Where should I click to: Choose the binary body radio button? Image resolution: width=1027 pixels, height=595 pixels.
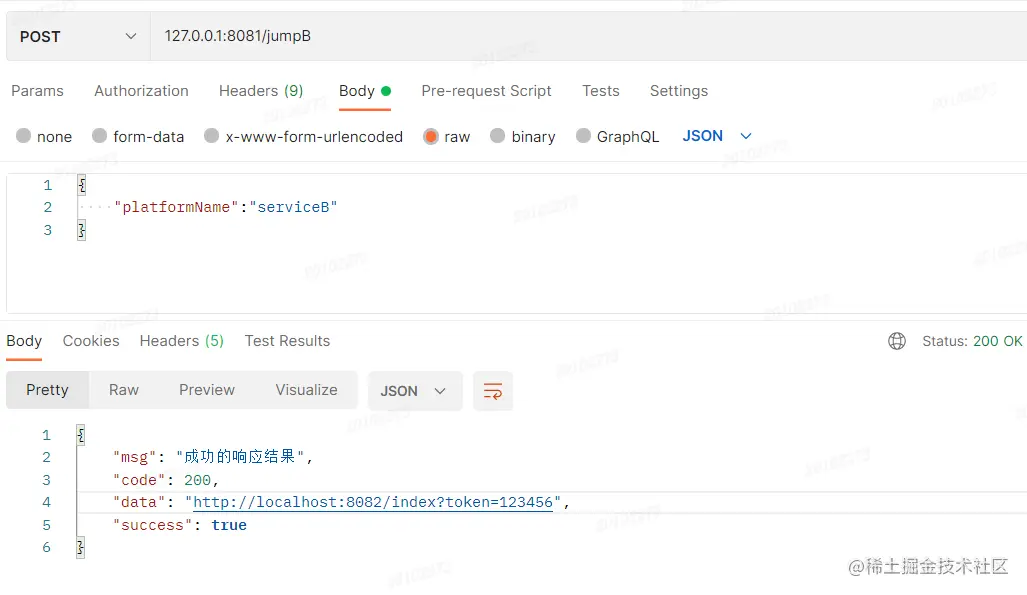coord(498,136)
